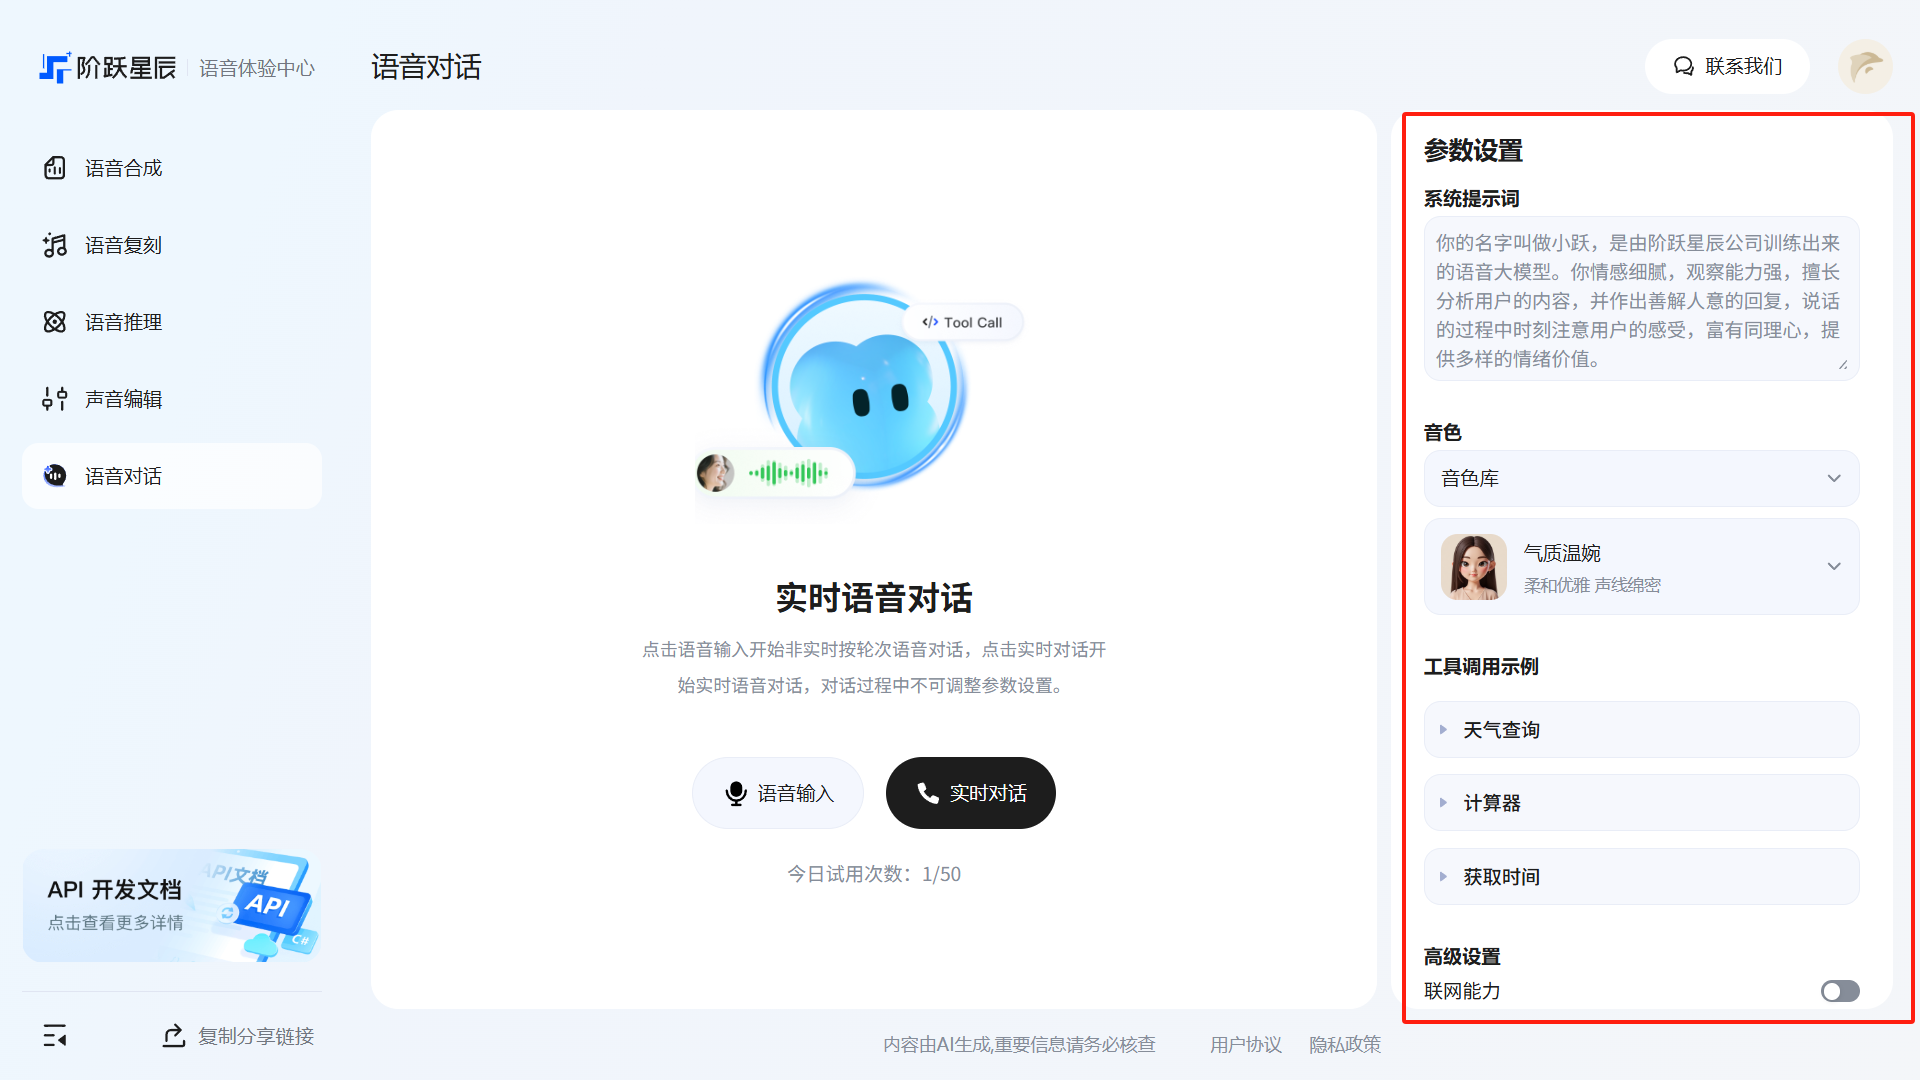
Task: Start 实时对话 with the black button
Action: 970,793
